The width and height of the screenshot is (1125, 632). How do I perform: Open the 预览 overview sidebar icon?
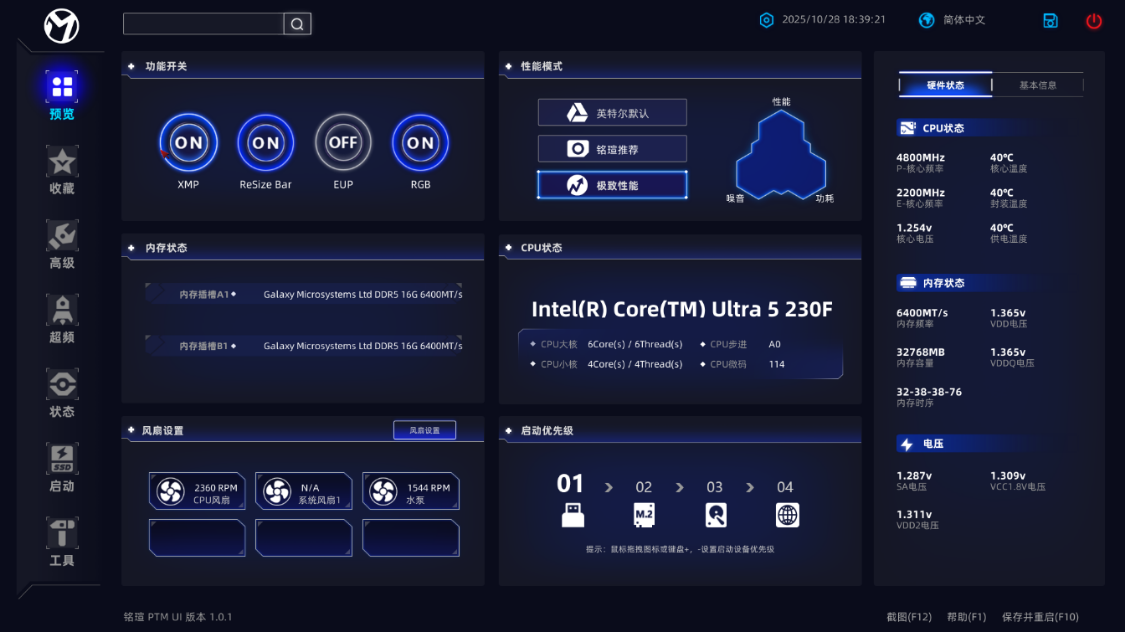pyautogui.click(x=62, y=87)
